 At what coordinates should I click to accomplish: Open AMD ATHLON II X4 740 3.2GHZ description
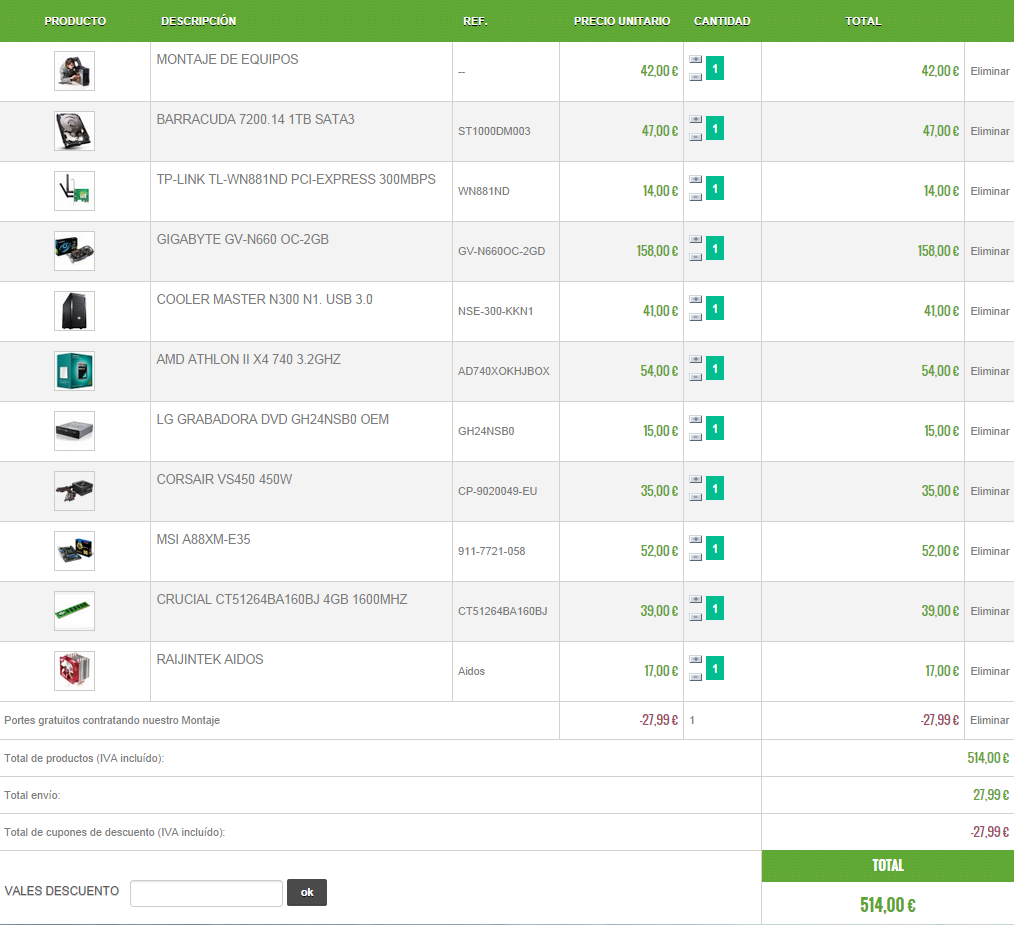(248, 360)
